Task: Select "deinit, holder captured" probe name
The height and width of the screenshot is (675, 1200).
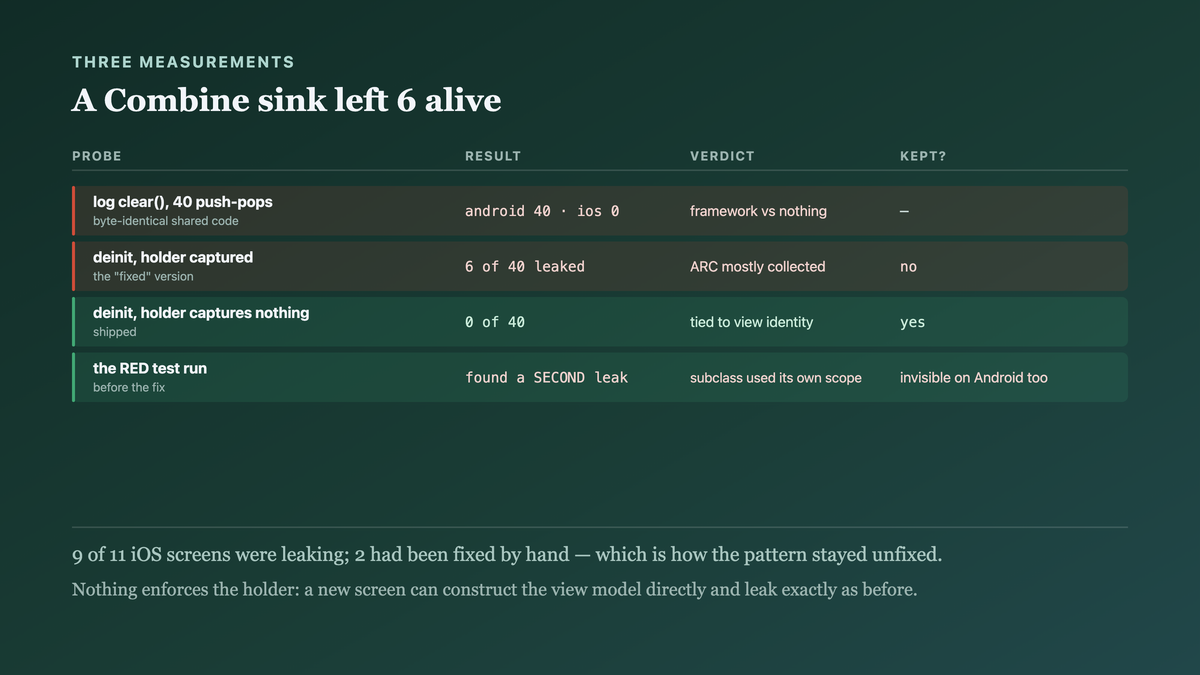Action: [x=173, y=257]
